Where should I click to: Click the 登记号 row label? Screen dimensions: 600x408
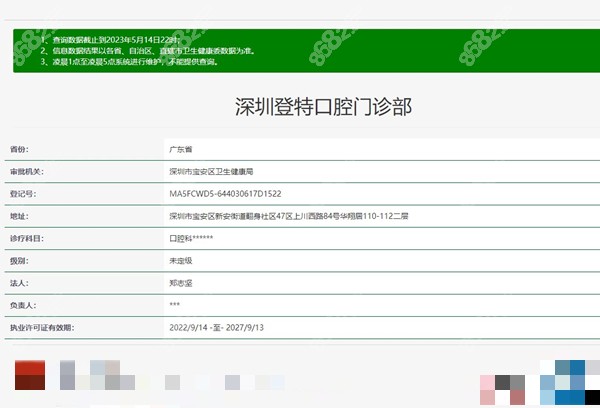click(23, 194)
